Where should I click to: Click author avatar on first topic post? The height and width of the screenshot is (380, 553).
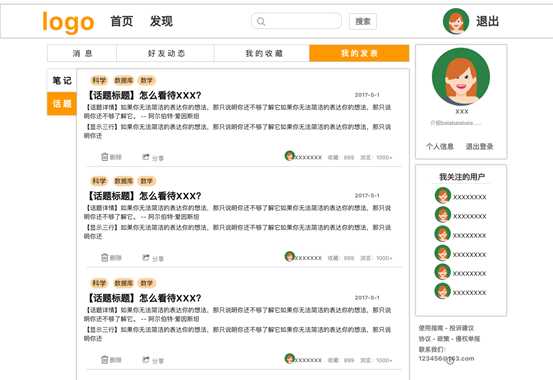click(x=290, y=156)
